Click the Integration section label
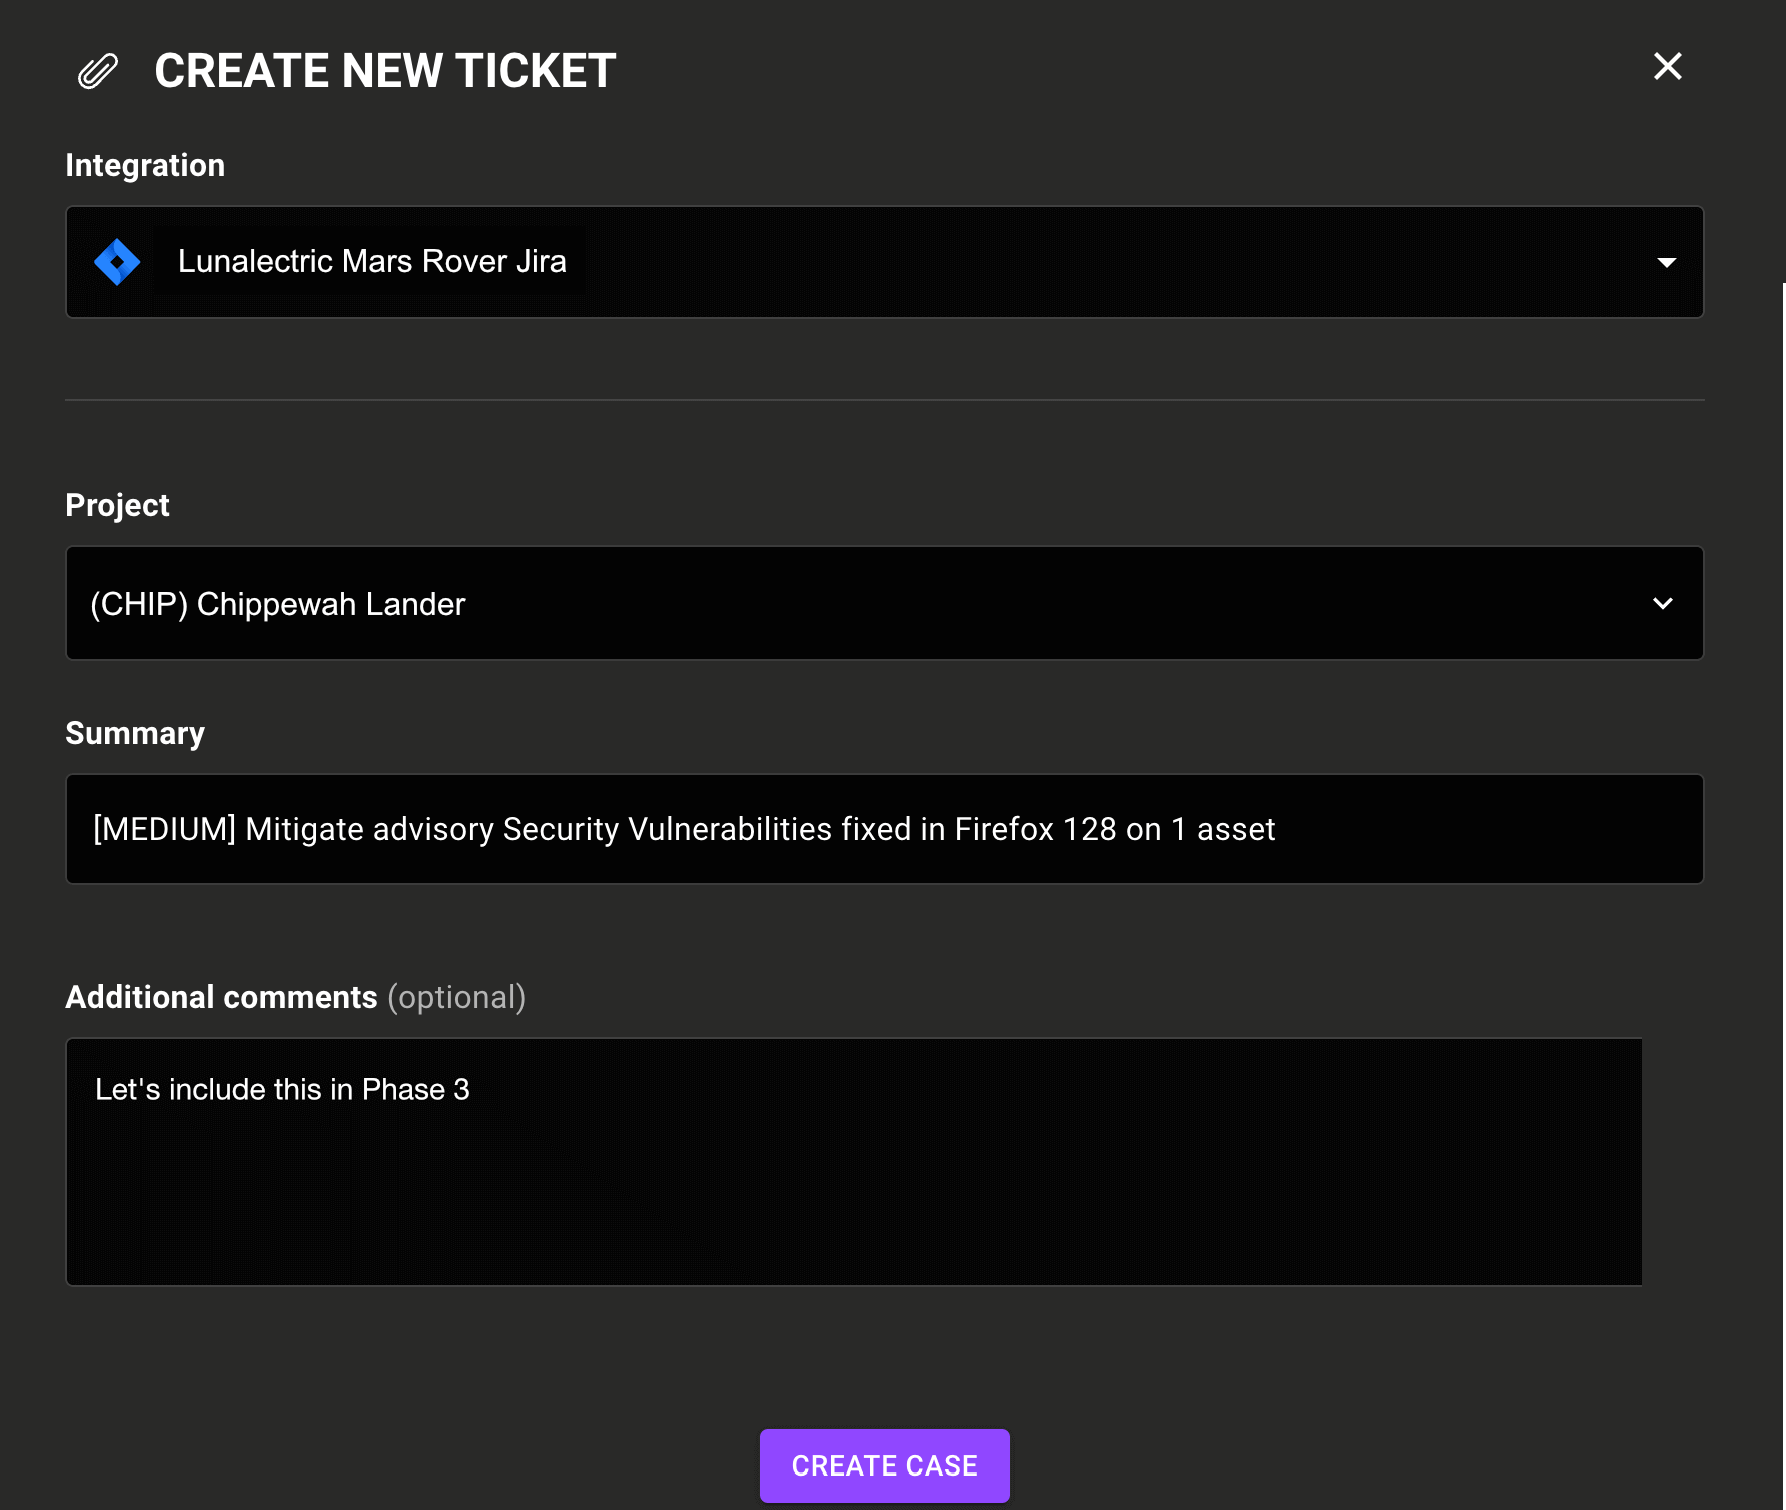This screenshot has height=1510, width=1786. (145, 164)
